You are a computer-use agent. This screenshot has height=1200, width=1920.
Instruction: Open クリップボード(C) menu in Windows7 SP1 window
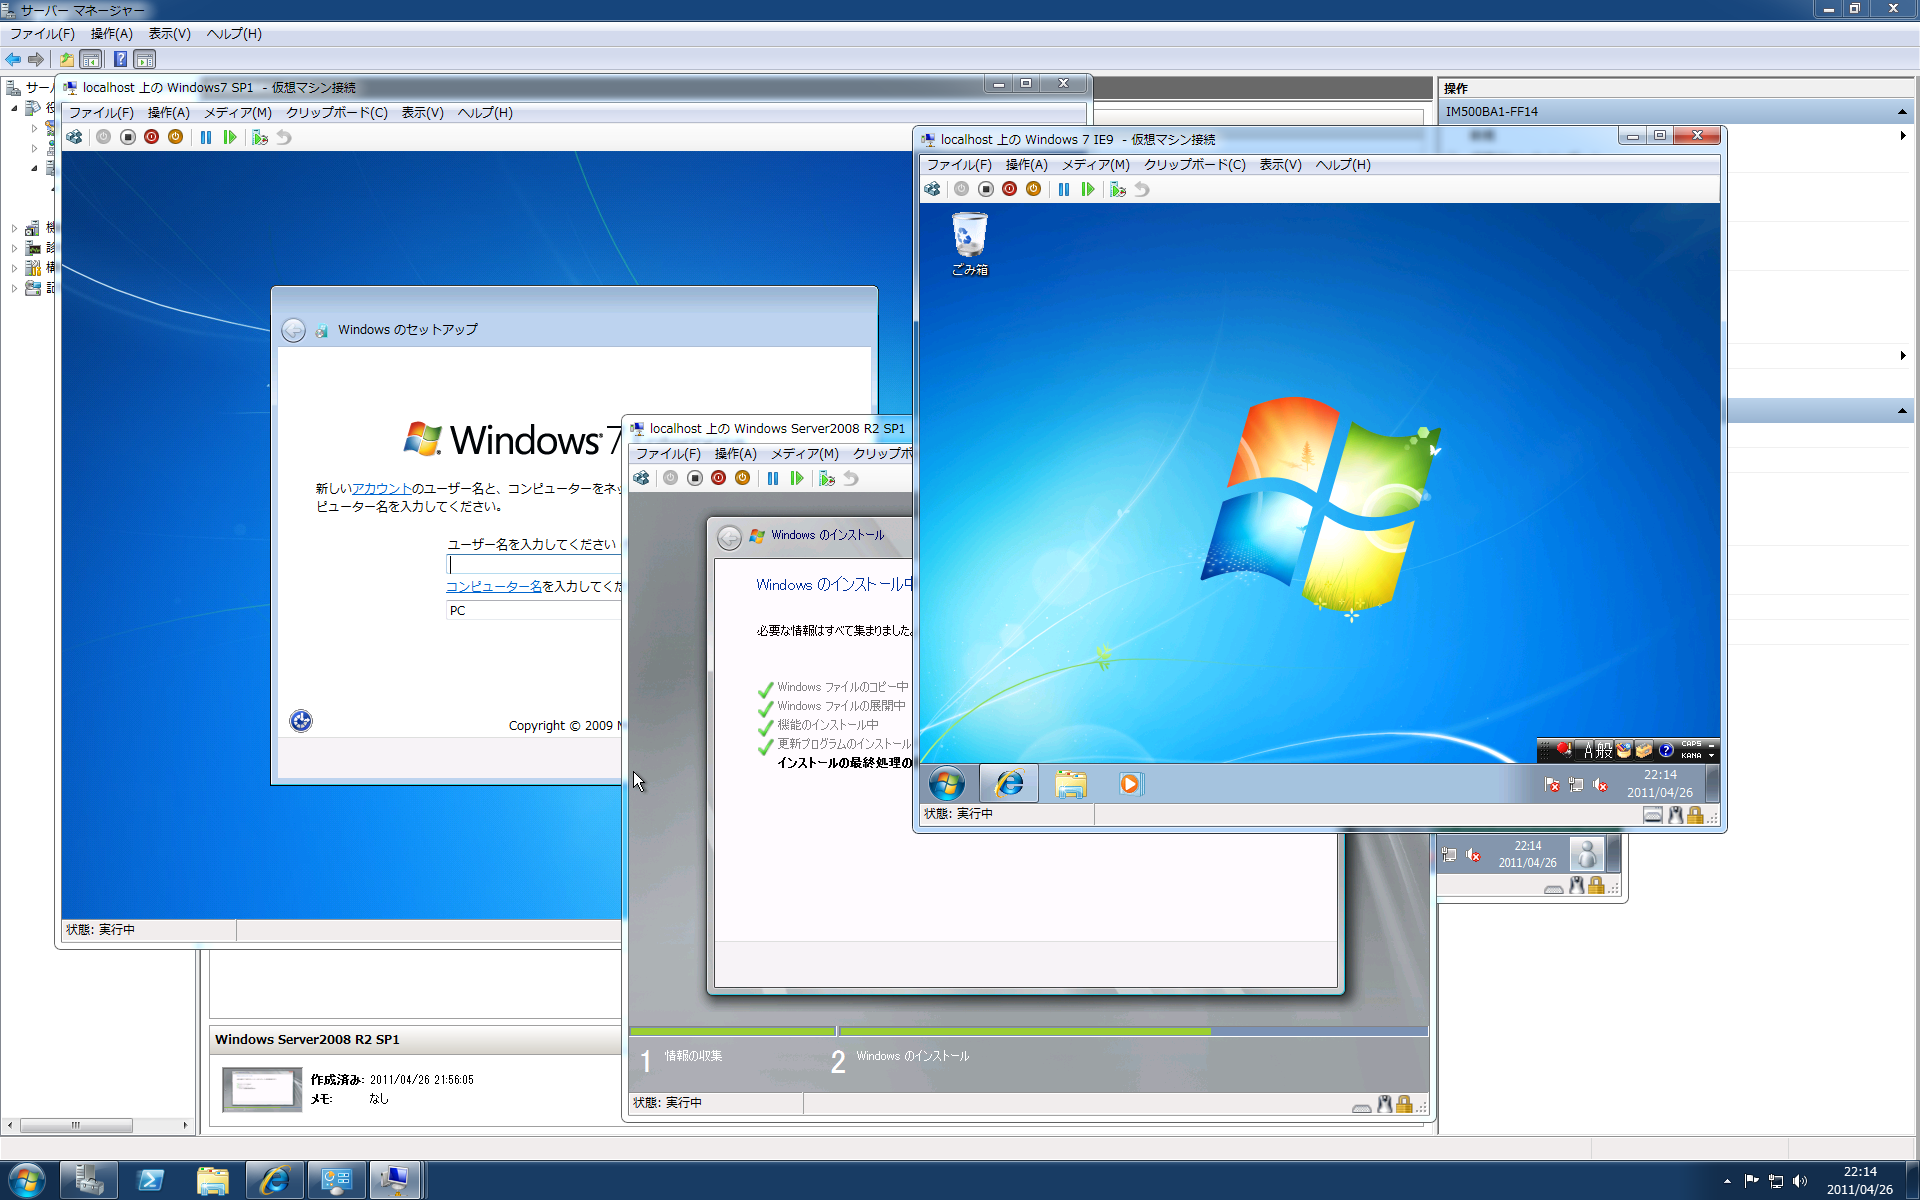(x=336, y=113)
